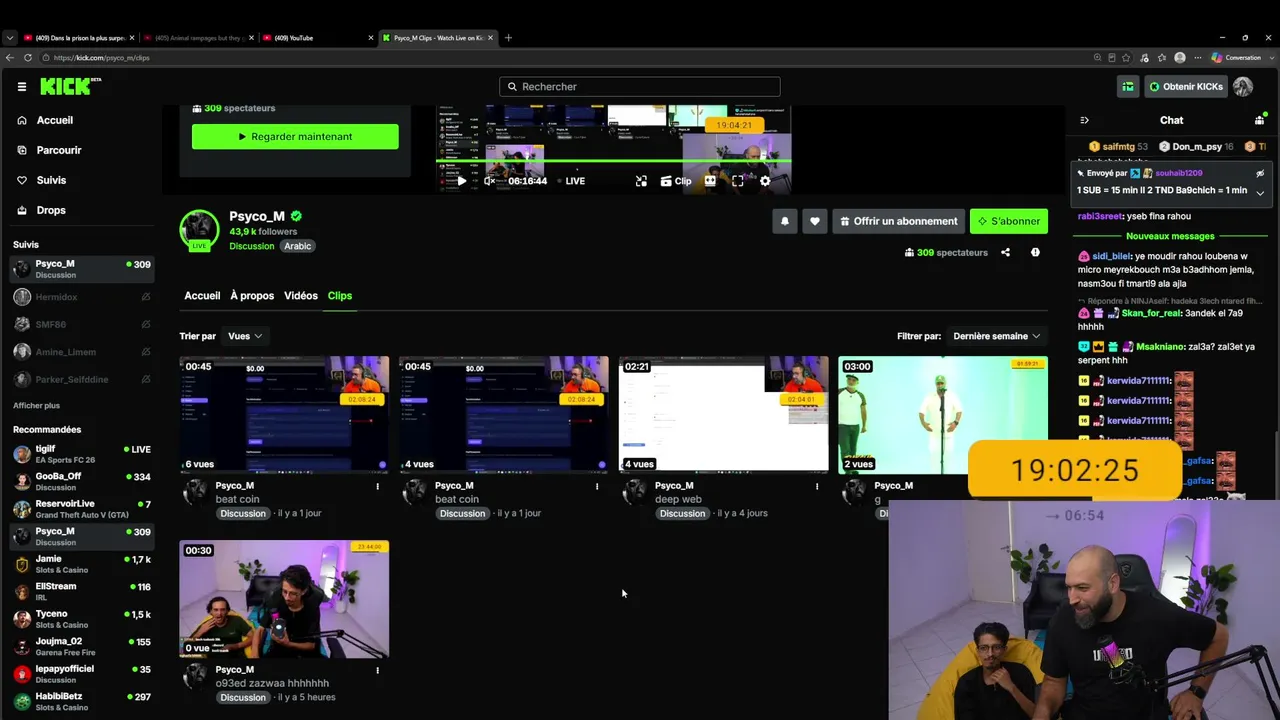The height and width of the screenshot is (720, 1280).
Task: Bookmark page with star icon
Action: 1126,58
